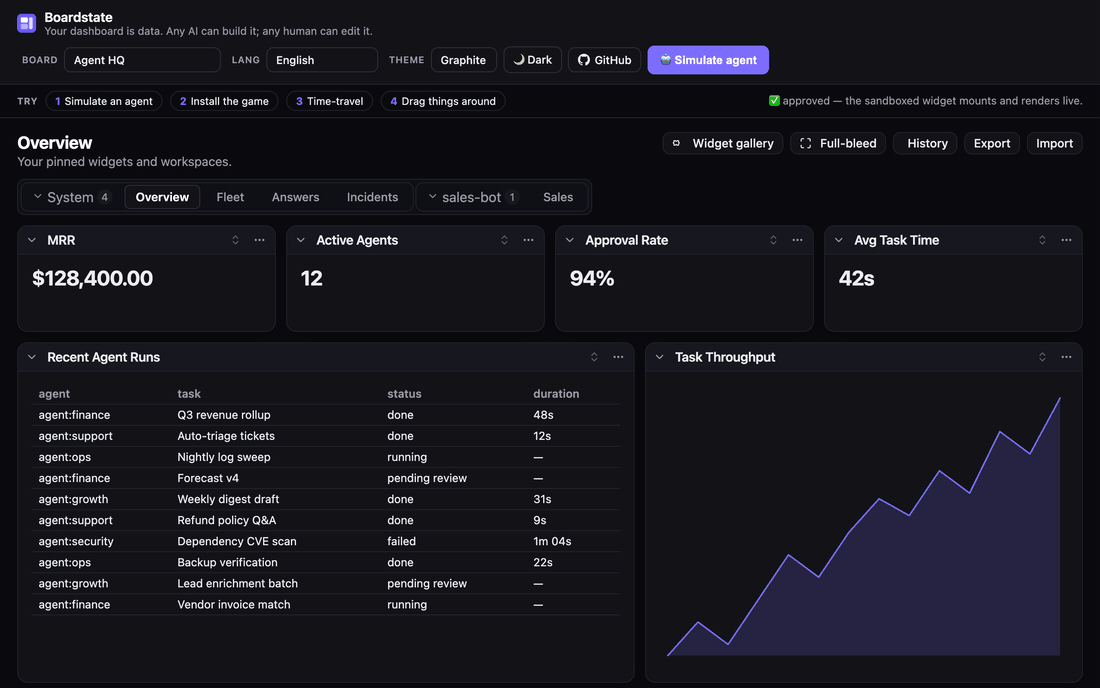Switch to the Incidents tab

tap(373, 197)
